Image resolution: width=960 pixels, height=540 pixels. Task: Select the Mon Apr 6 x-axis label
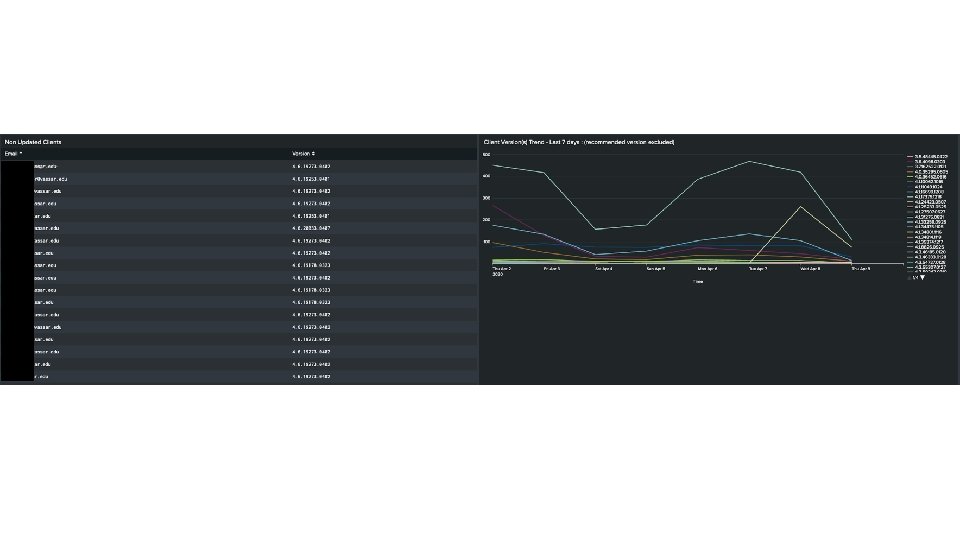coord(707,269)
